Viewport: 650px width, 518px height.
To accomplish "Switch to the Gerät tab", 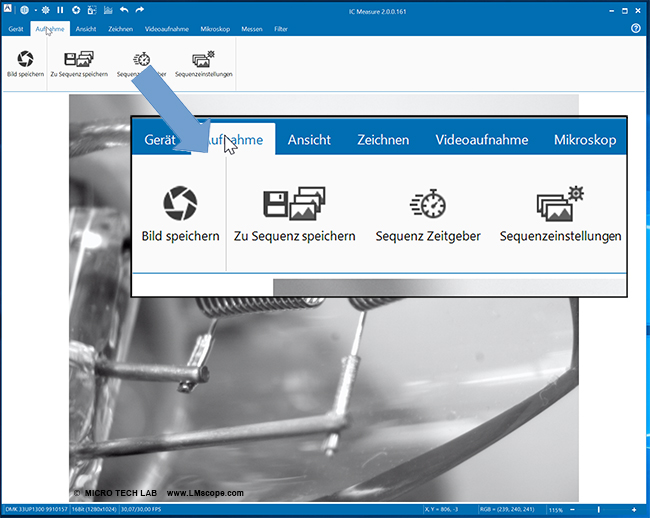I will point(15,29).
